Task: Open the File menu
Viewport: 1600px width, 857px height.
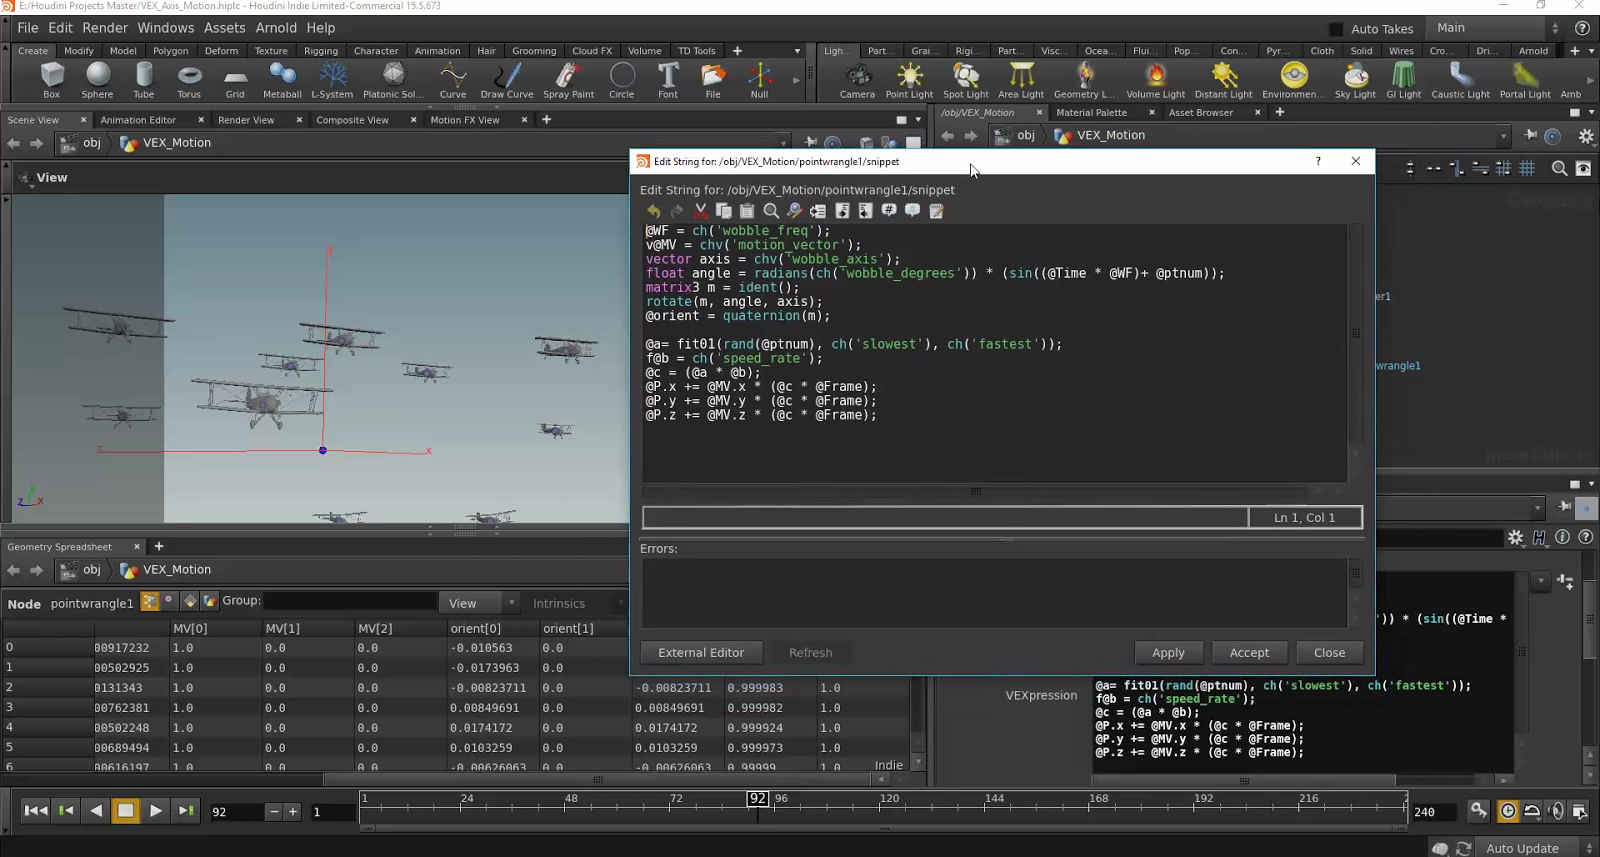Action: 28,28
